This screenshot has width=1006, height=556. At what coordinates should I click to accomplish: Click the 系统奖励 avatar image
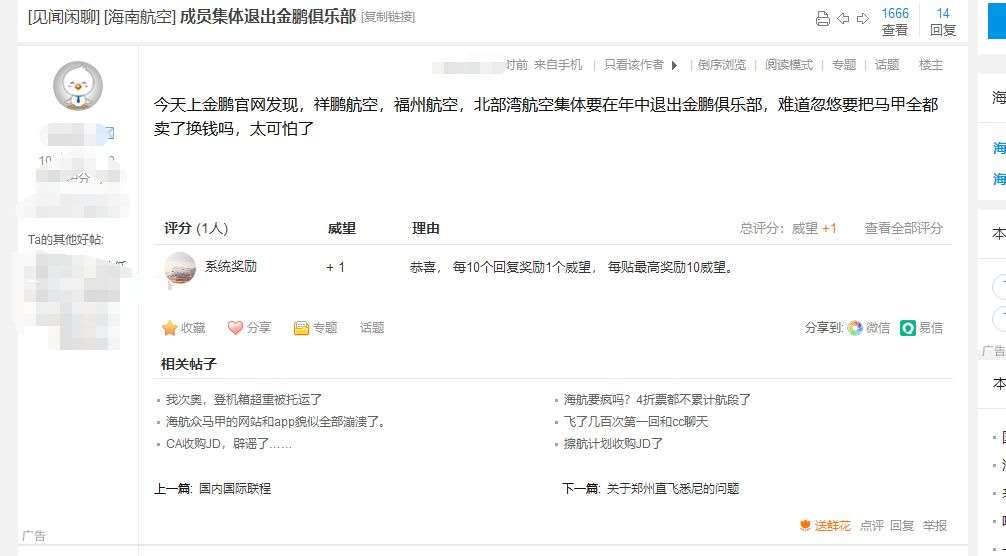(180, 268)
